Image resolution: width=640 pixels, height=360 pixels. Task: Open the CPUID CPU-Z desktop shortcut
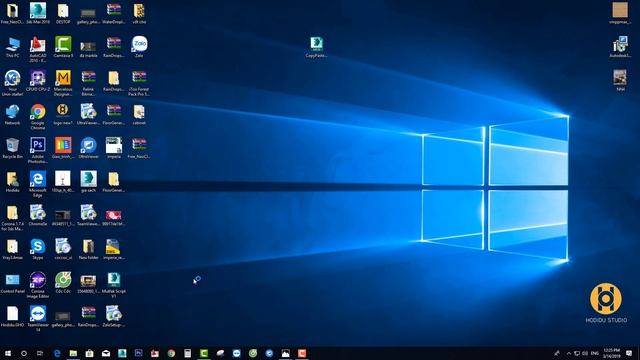point(38,81)
